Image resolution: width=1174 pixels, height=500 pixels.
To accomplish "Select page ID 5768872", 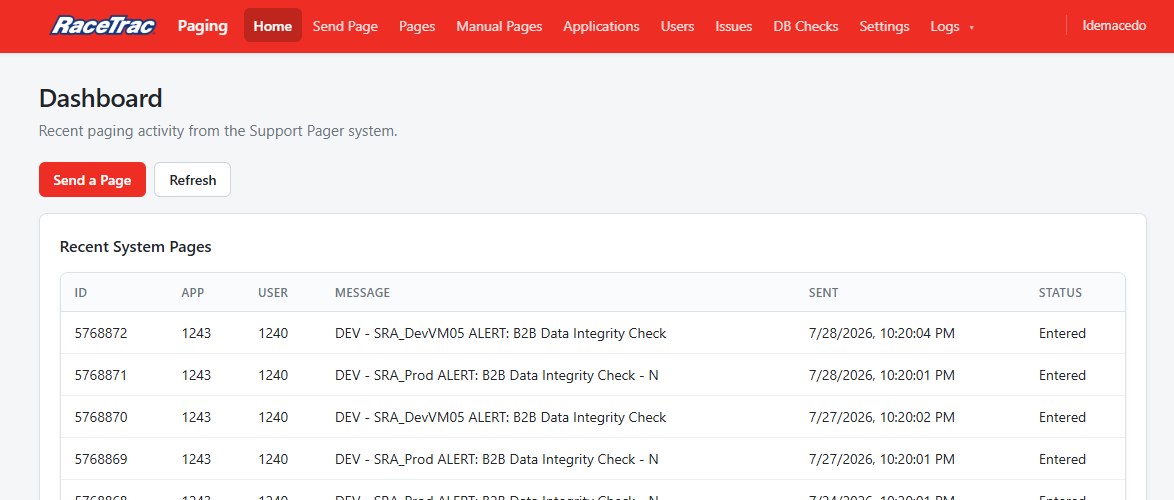I will coord(101,333).
